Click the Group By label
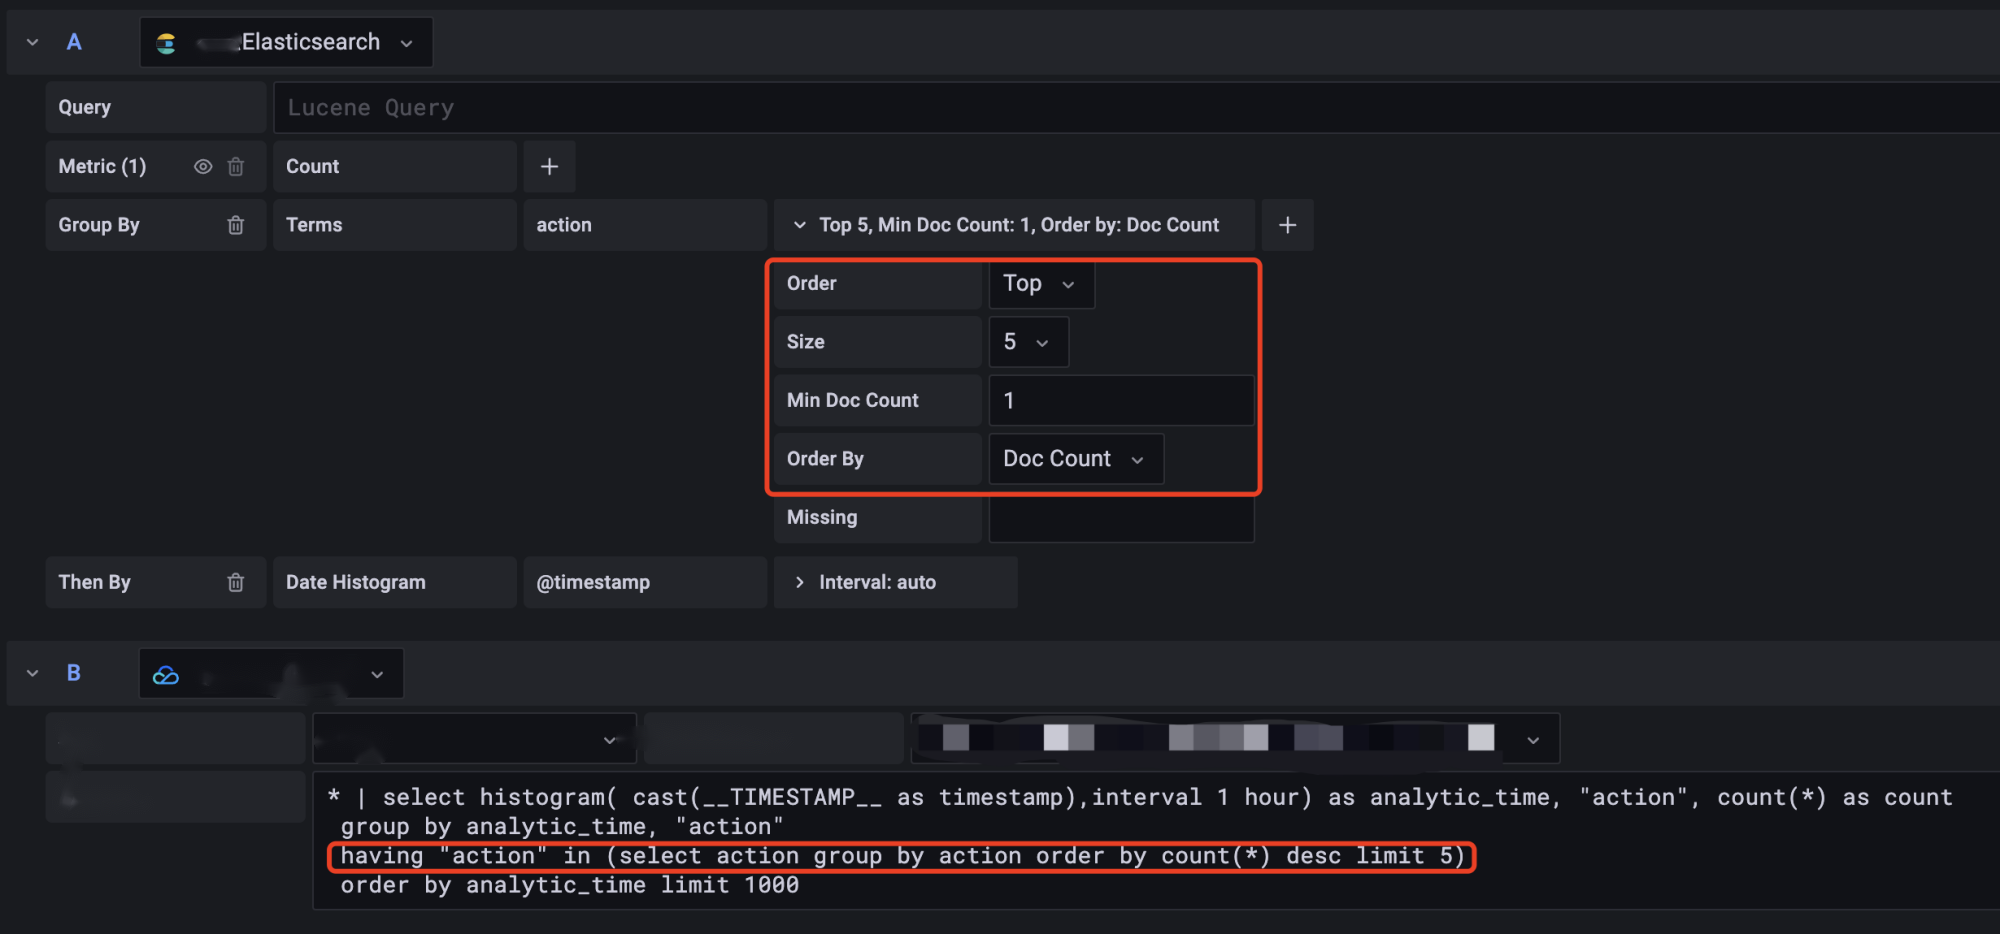Image resolution: width=2000 pixels, height=934 pixels. pos(99,225)
